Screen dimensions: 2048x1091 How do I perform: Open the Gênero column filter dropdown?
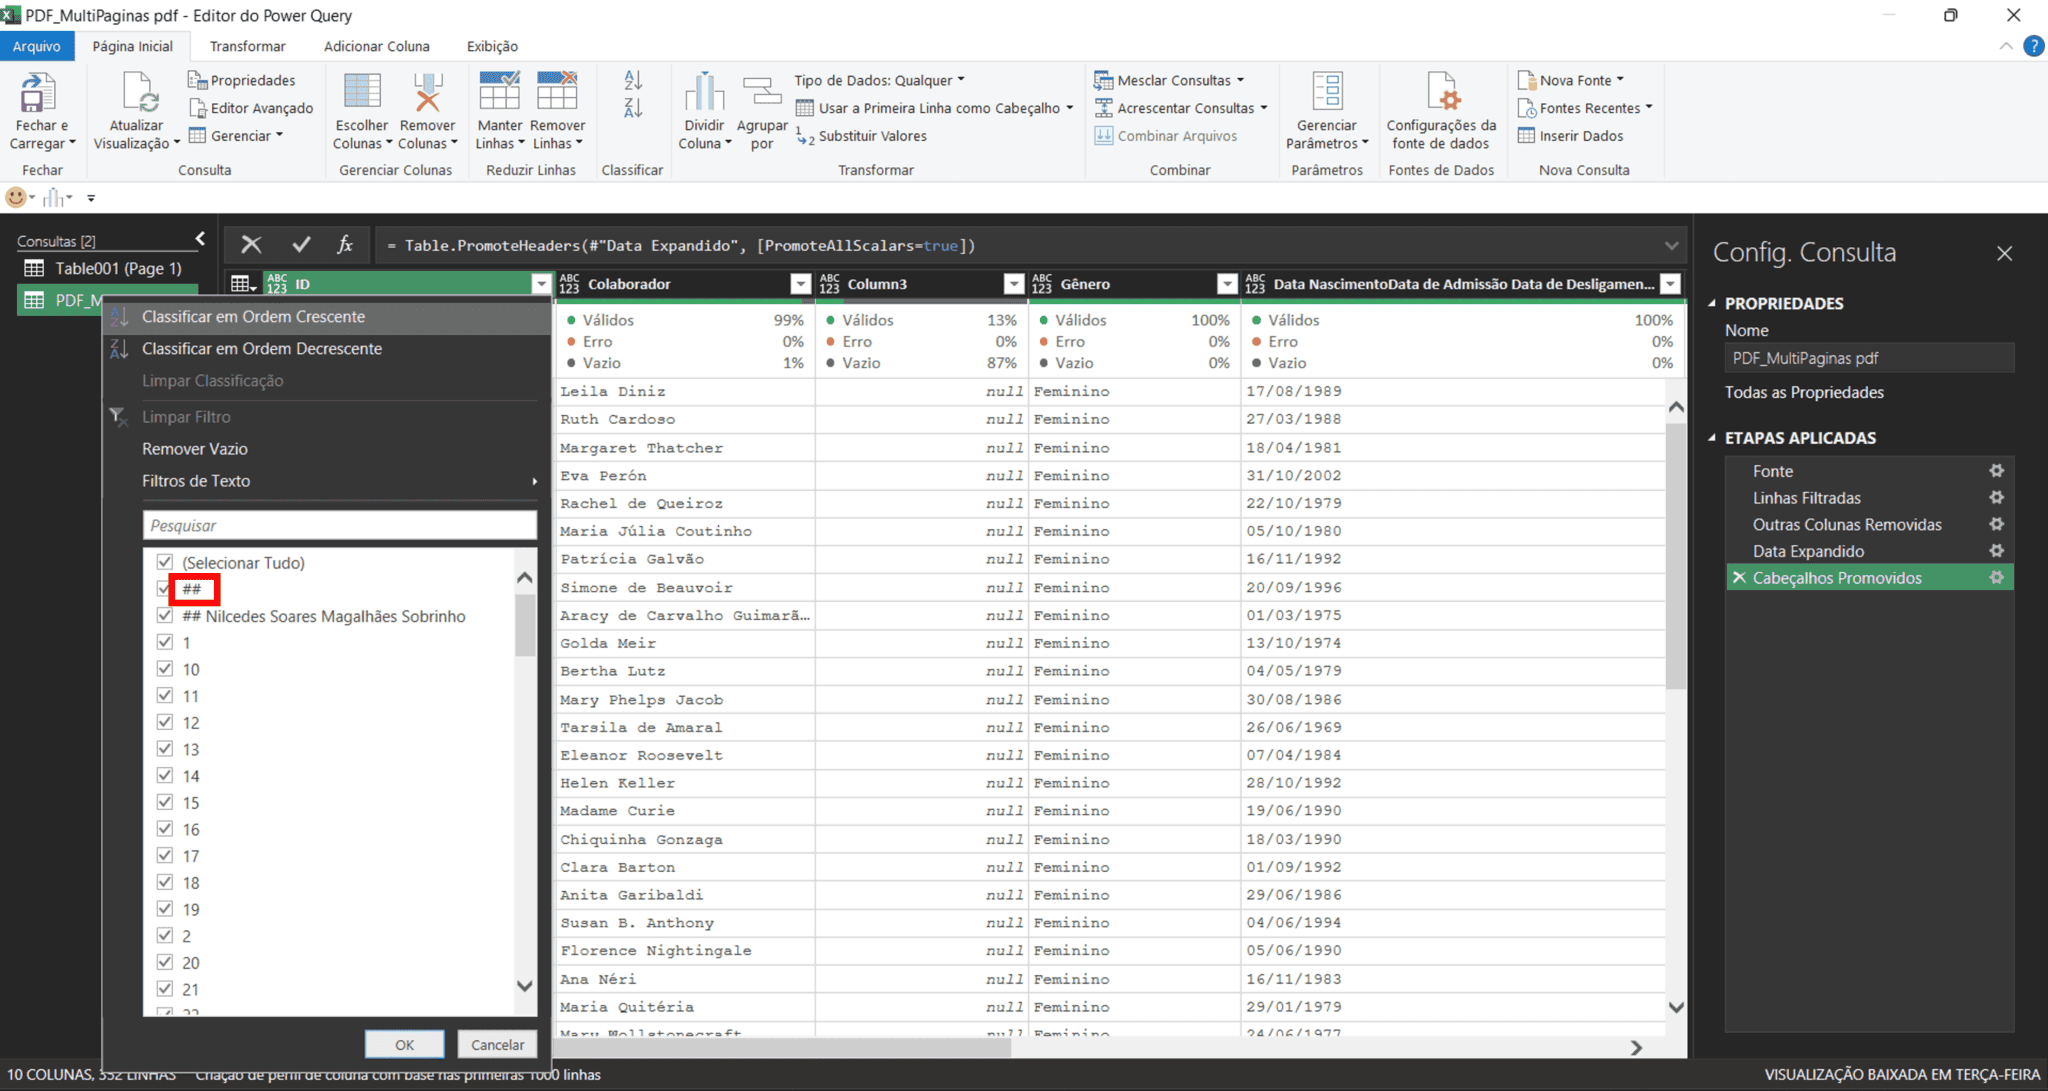(1227, 284)
